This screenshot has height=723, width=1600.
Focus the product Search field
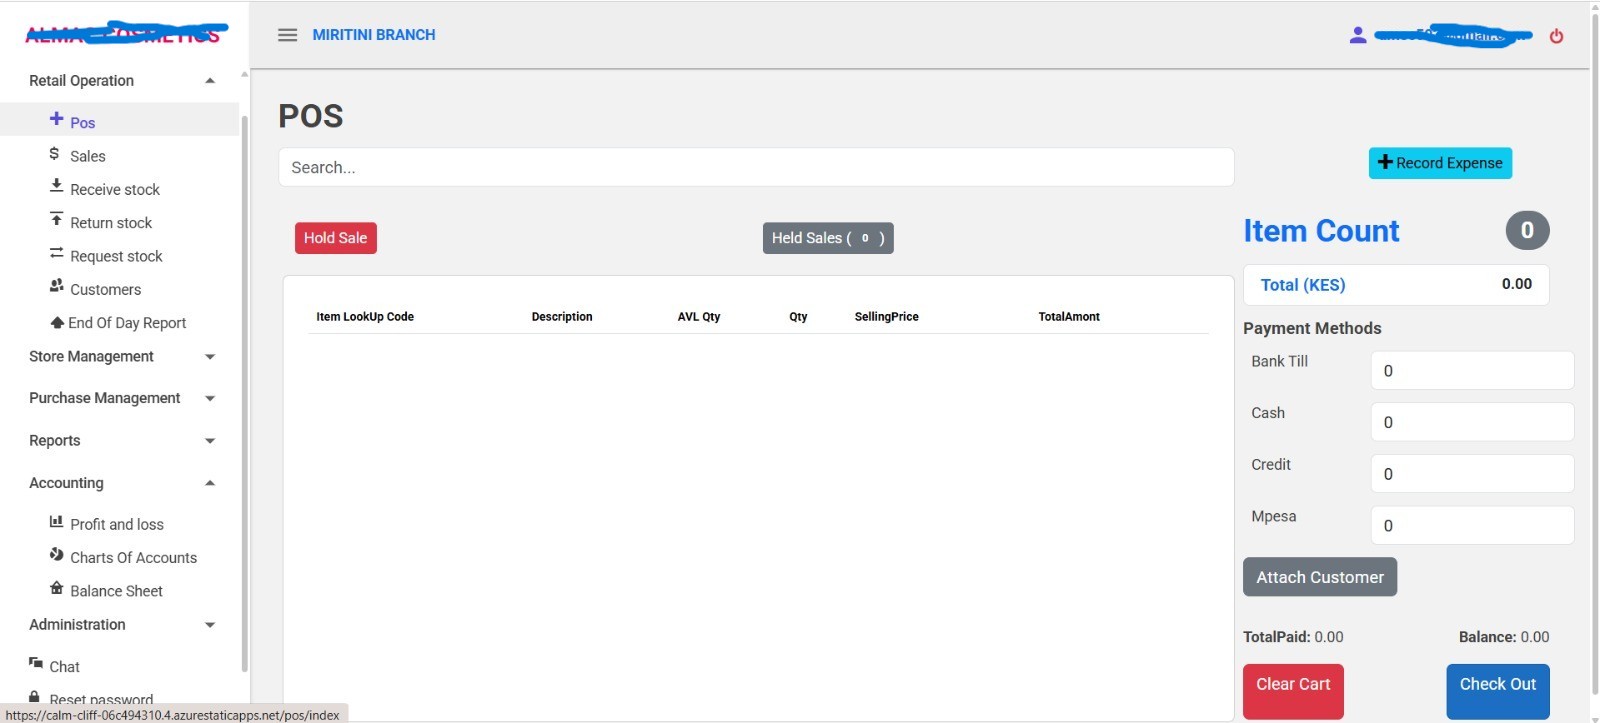[756, 167]
